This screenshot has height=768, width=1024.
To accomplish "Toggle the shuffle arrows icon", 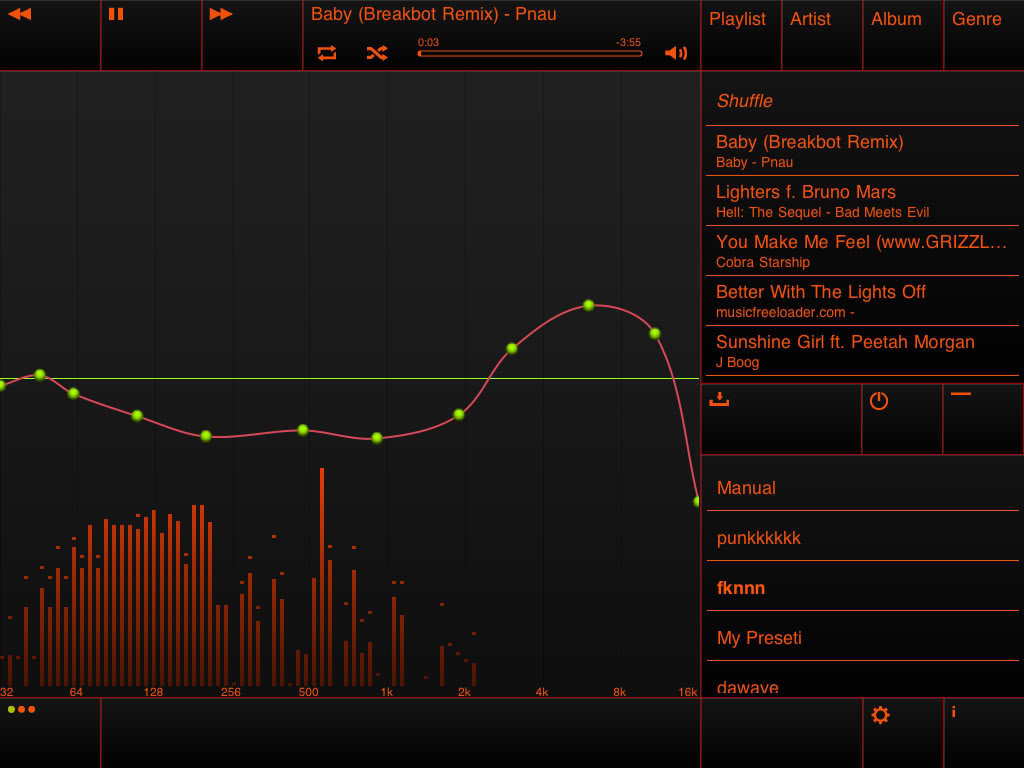I will point(377,53).
